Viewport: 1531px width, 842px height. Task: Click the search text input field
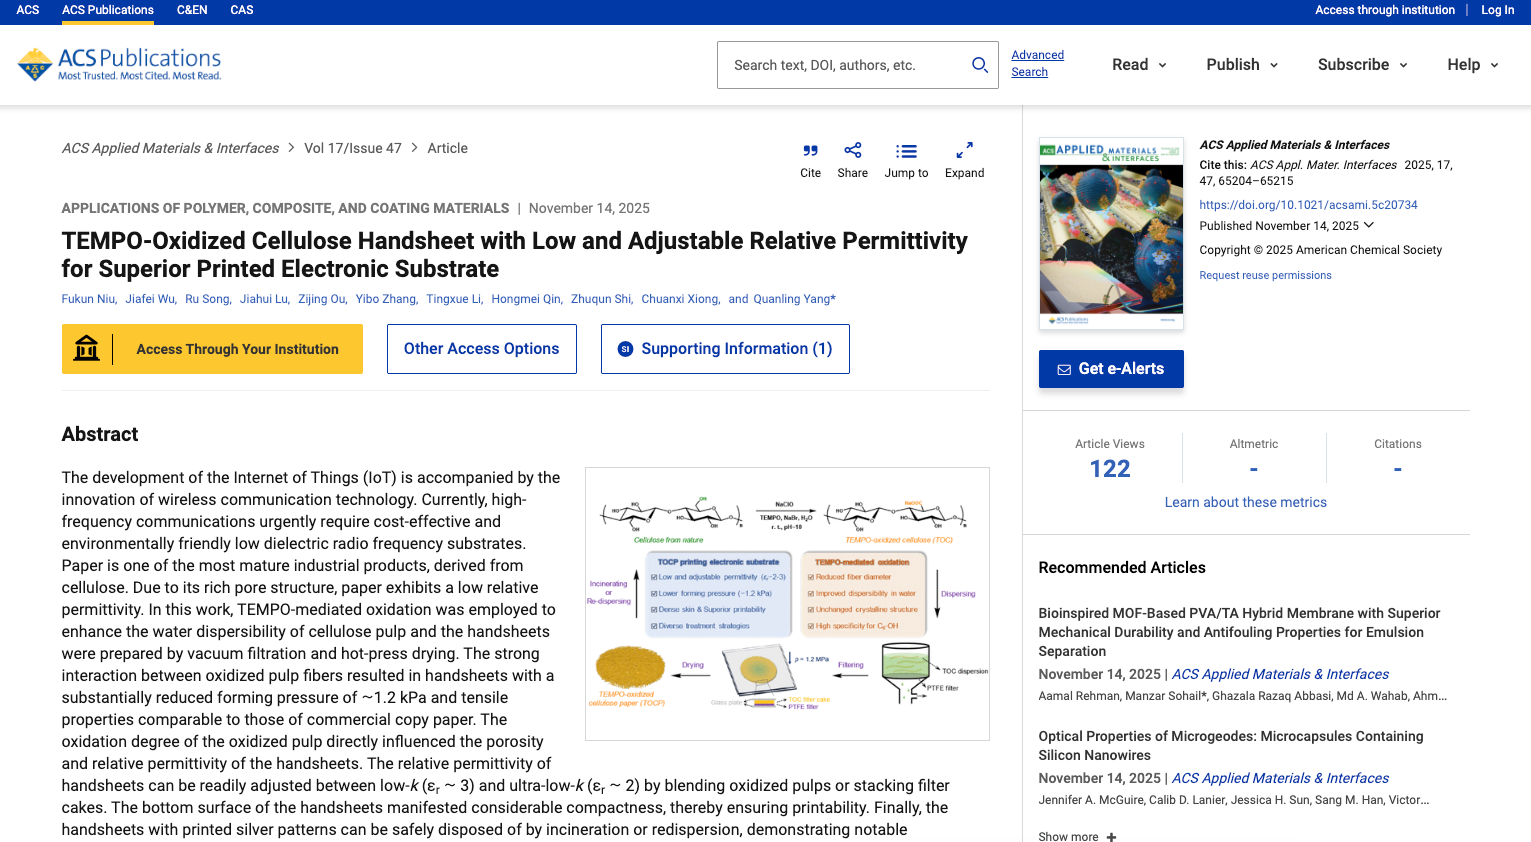pyautogui.click(x=845, y=65)
